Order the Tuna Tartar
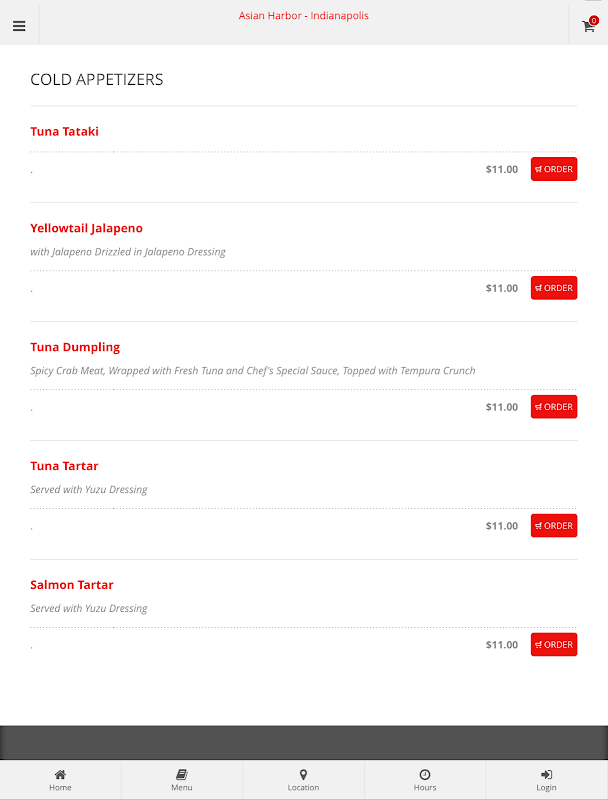 [x=554, y=526]
